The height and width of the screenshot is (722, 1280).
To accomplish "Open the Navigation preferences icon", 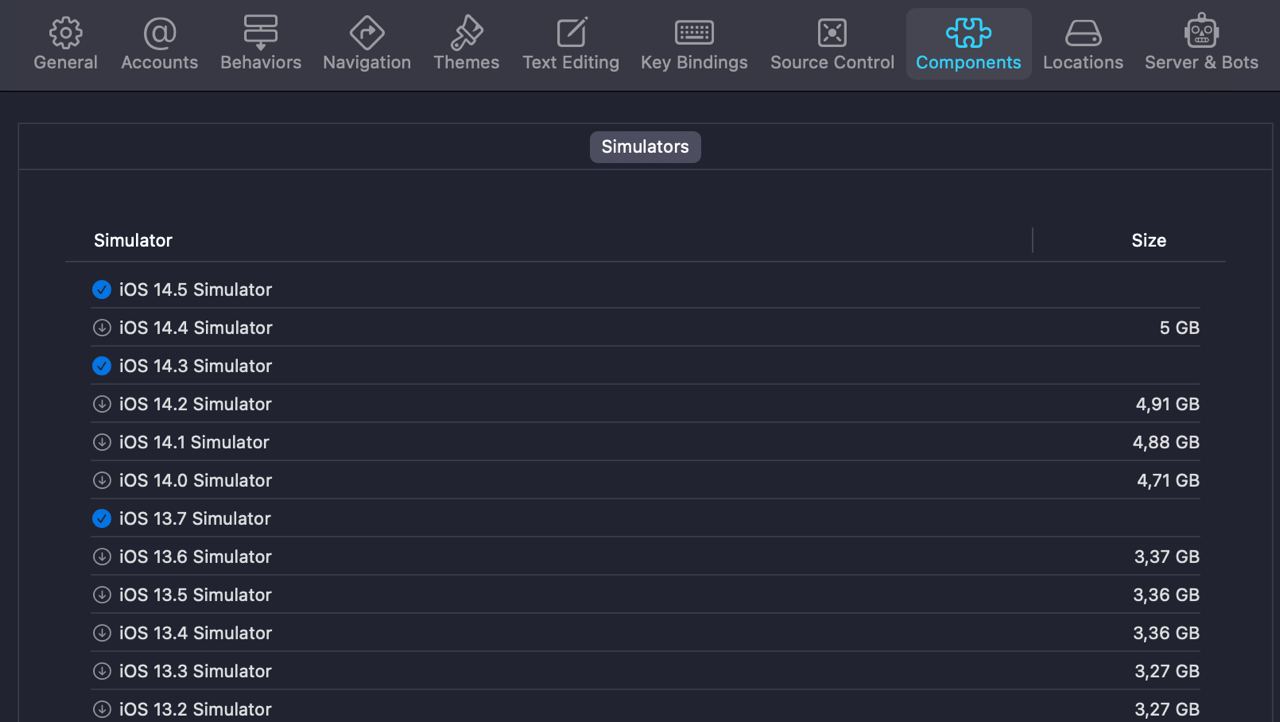I will click(x=366, y=33).
